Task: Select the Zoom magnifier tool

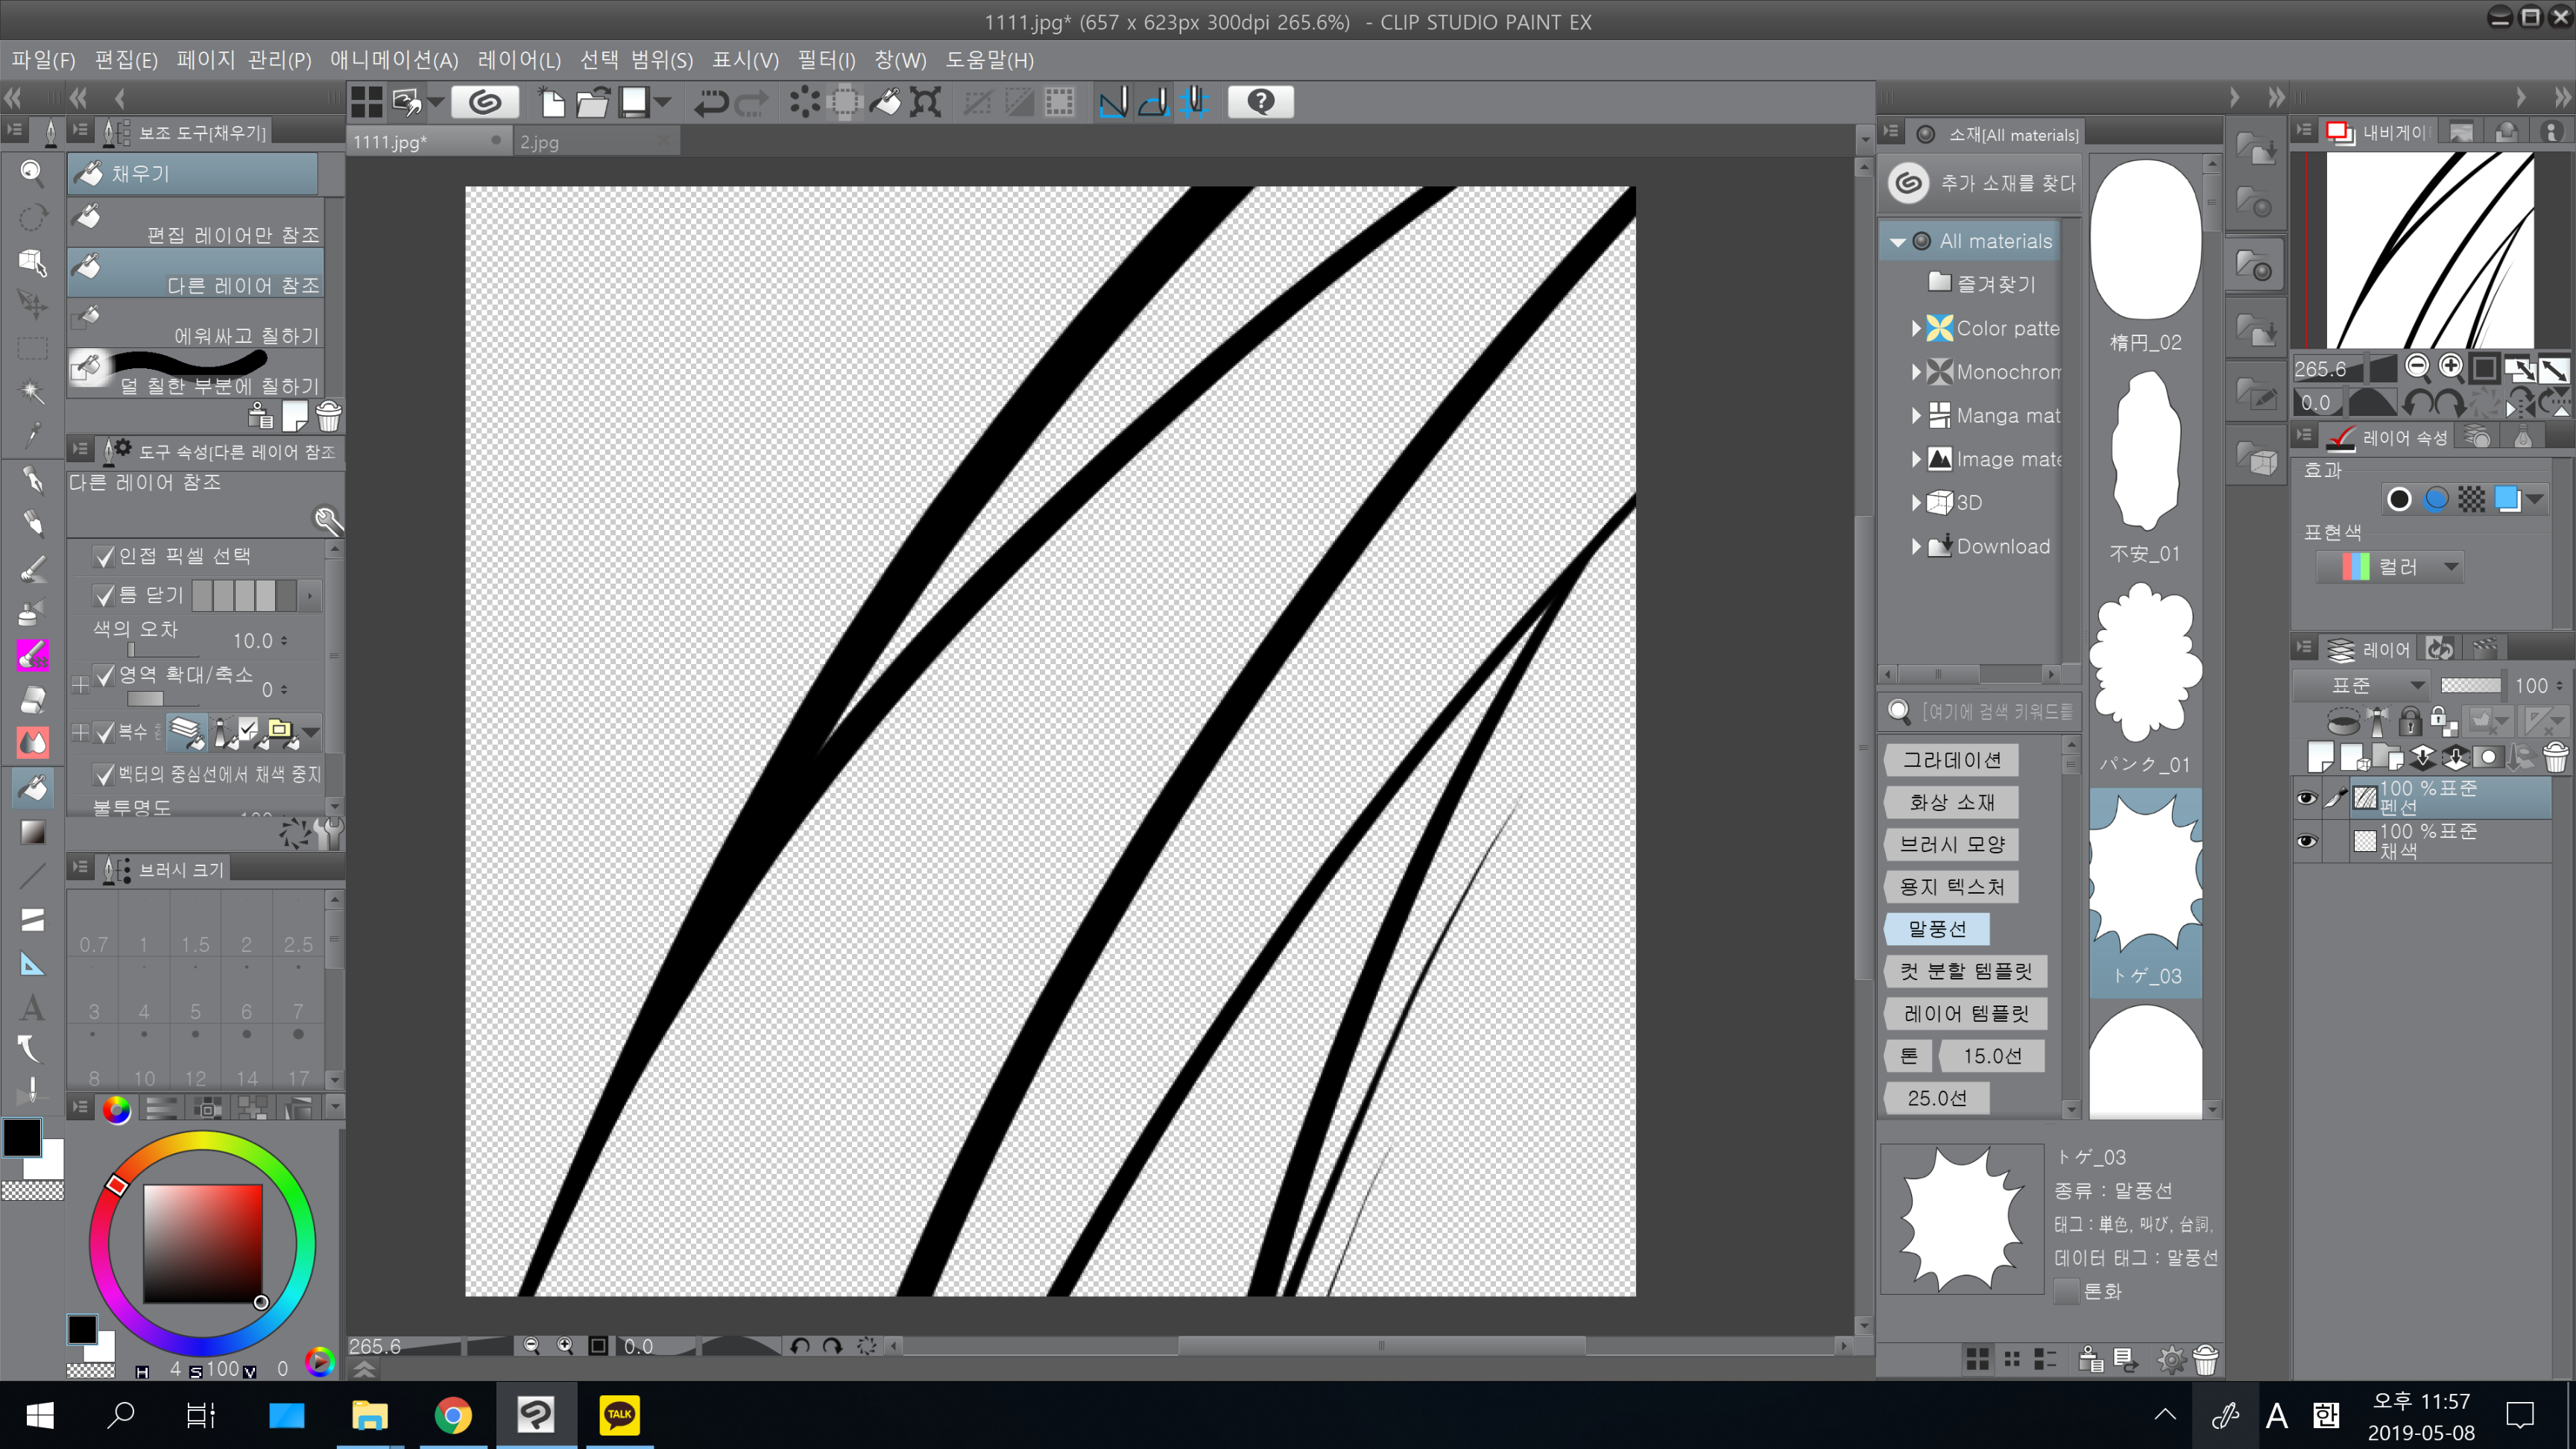Action: [32, 173]
